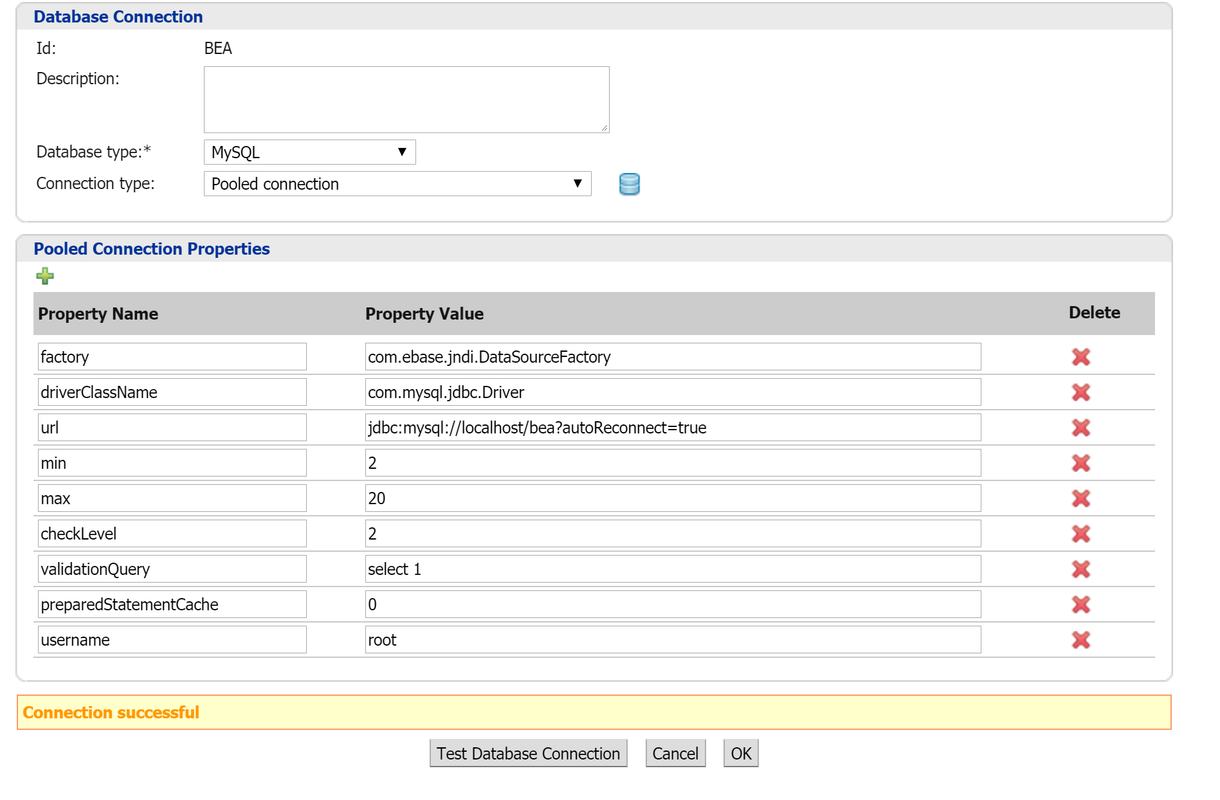Cancel the database connection dialog
The height and width of the screenshot is (800, 1220).
point(675,753)
